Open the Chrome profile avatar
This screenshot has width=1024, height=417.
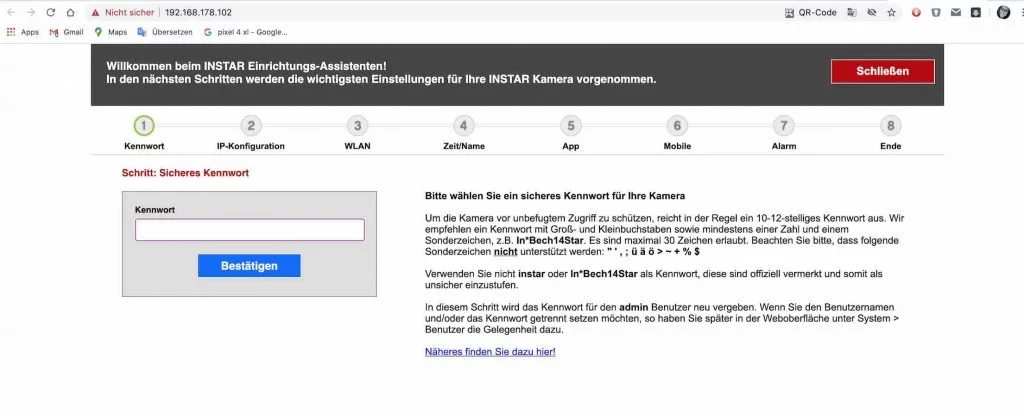tap(1004, 12)
